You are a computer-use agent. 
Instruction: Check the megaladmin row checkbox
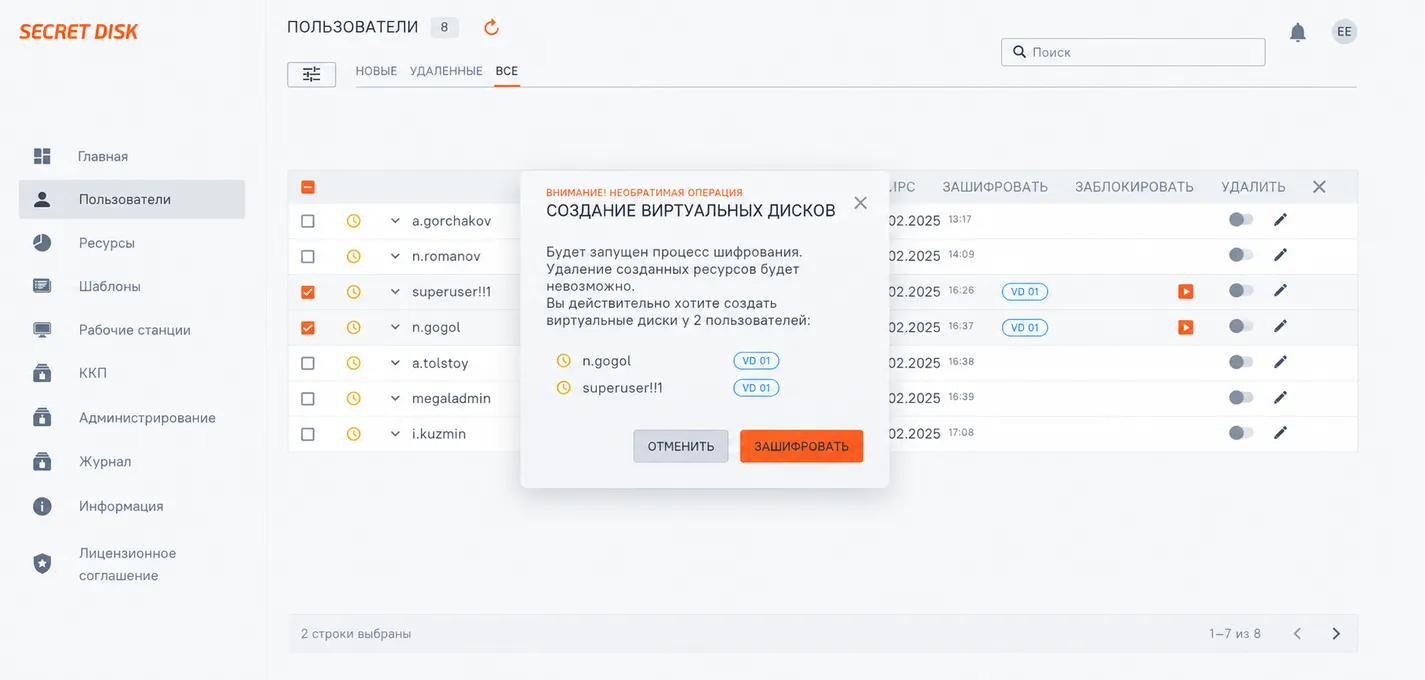point(308,398)
